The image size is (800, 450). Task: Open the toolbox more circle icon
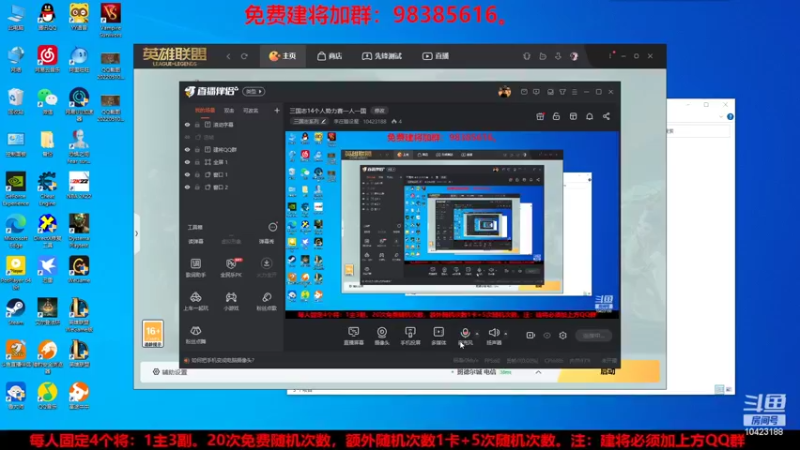click(x=273, y=227)
